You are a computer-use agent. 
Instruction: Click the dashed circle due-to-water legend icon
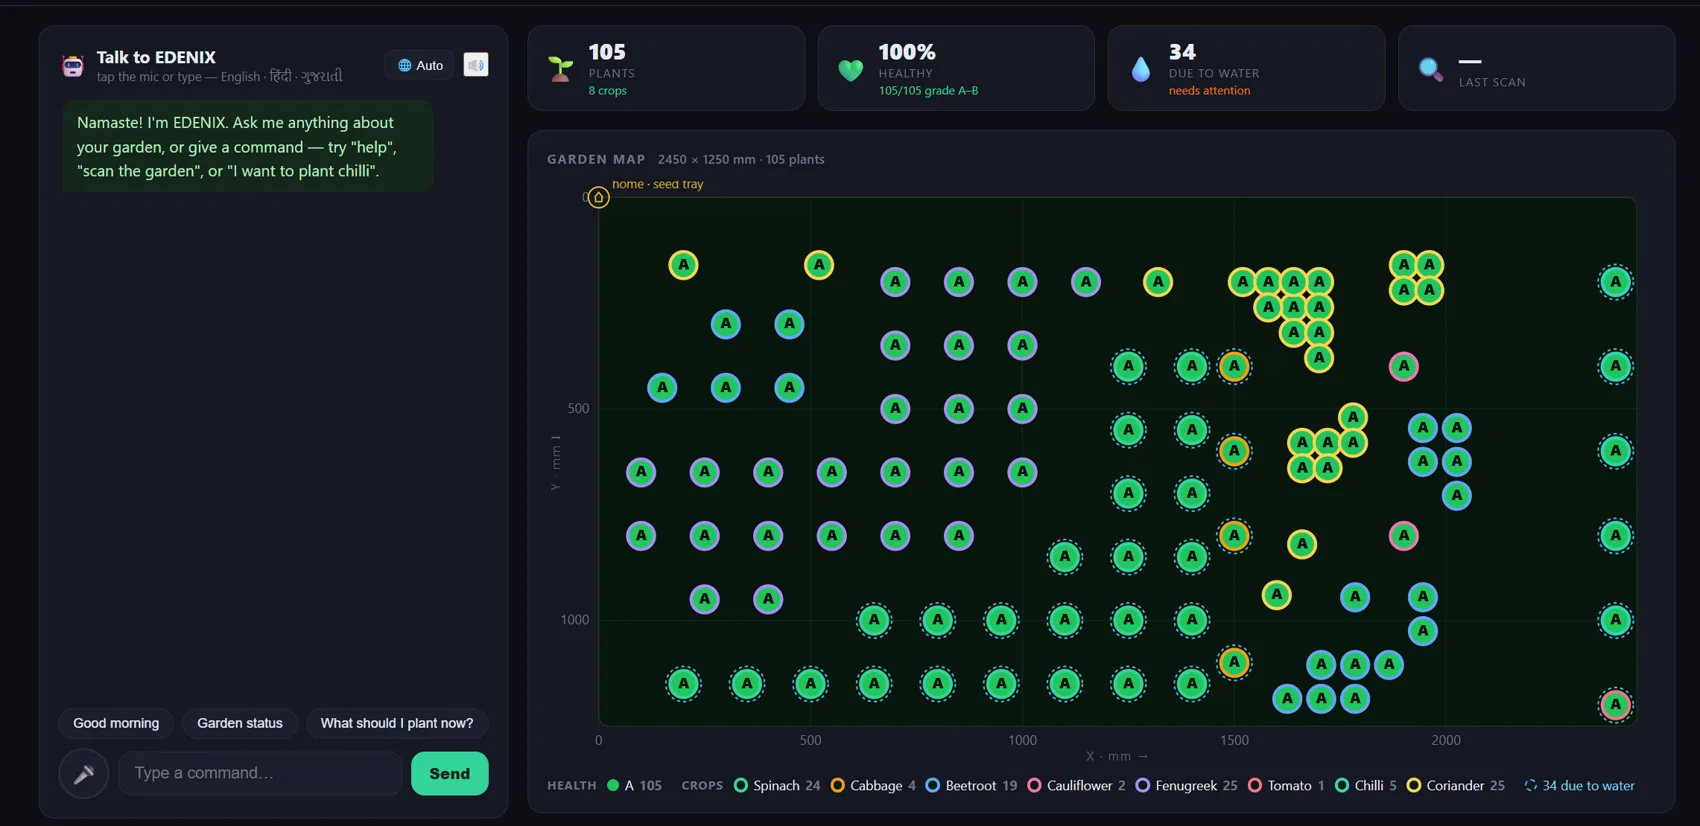click(x=1530, y=786)
